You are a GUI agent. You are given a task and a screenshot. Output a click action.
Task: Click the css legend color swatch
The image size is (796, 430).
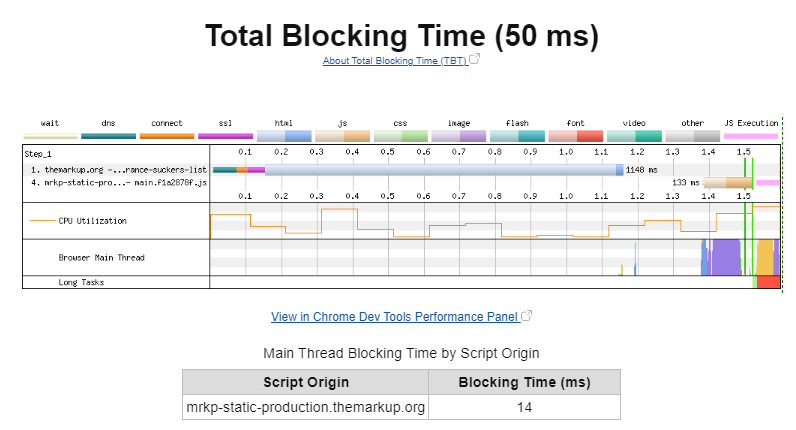tap(400, 135)
